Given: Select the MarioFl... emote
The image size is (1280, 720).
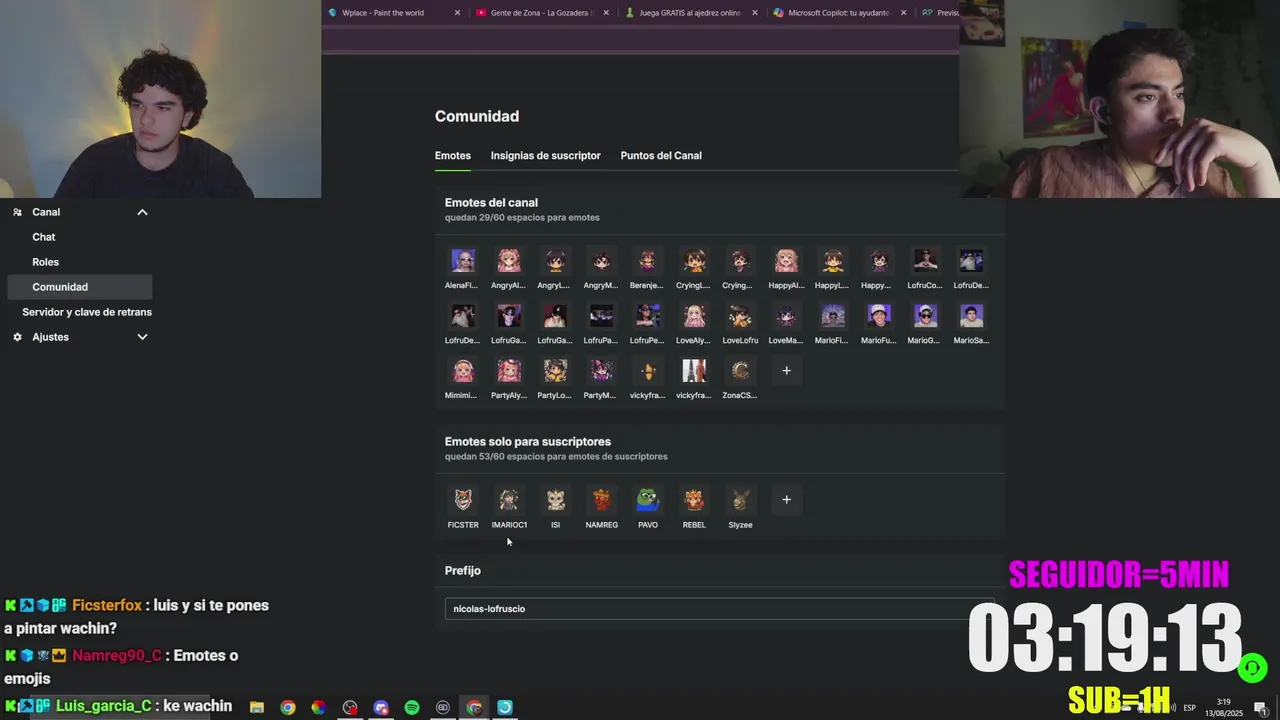Looking at the screenshot, I should pyautogui.click(x=832, y=316).
